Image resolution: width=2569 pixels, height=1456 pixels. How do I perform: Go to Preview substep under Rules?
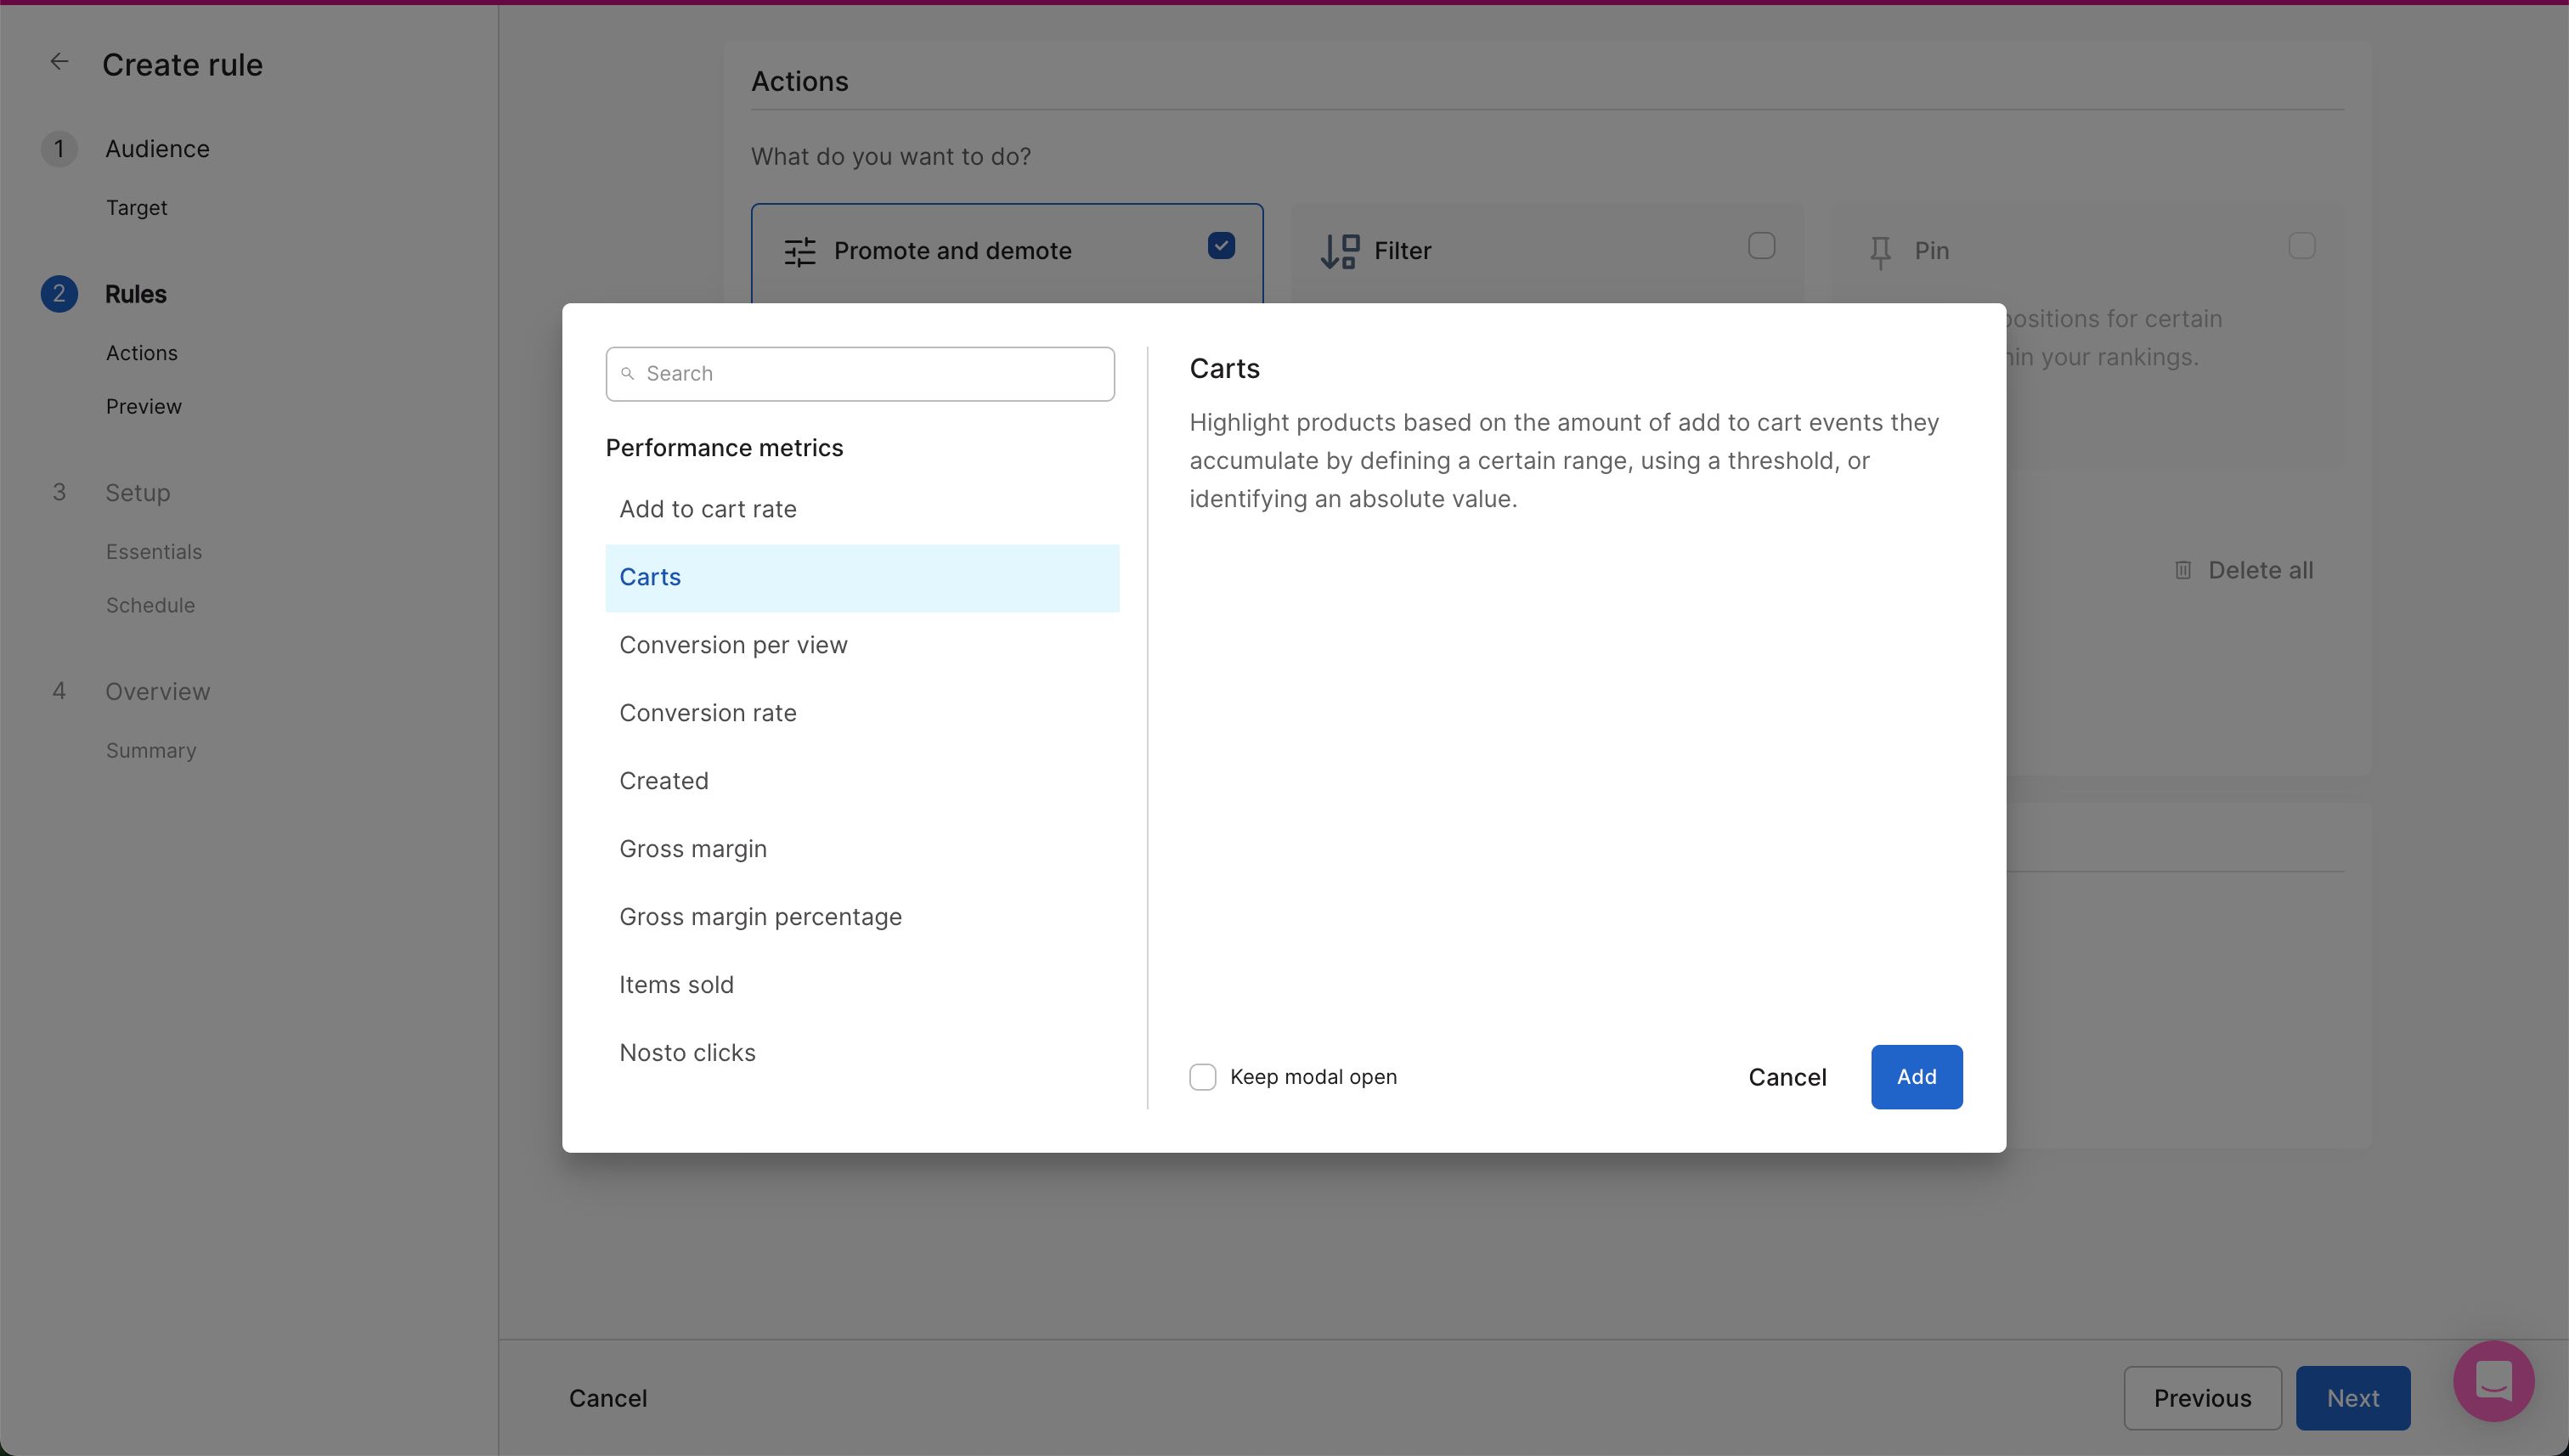point(144,406)
